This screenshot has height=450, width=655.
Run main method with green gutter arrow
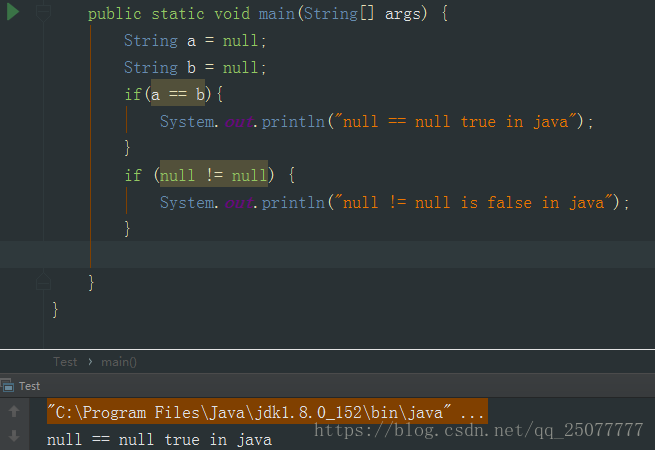pos(13,12)
